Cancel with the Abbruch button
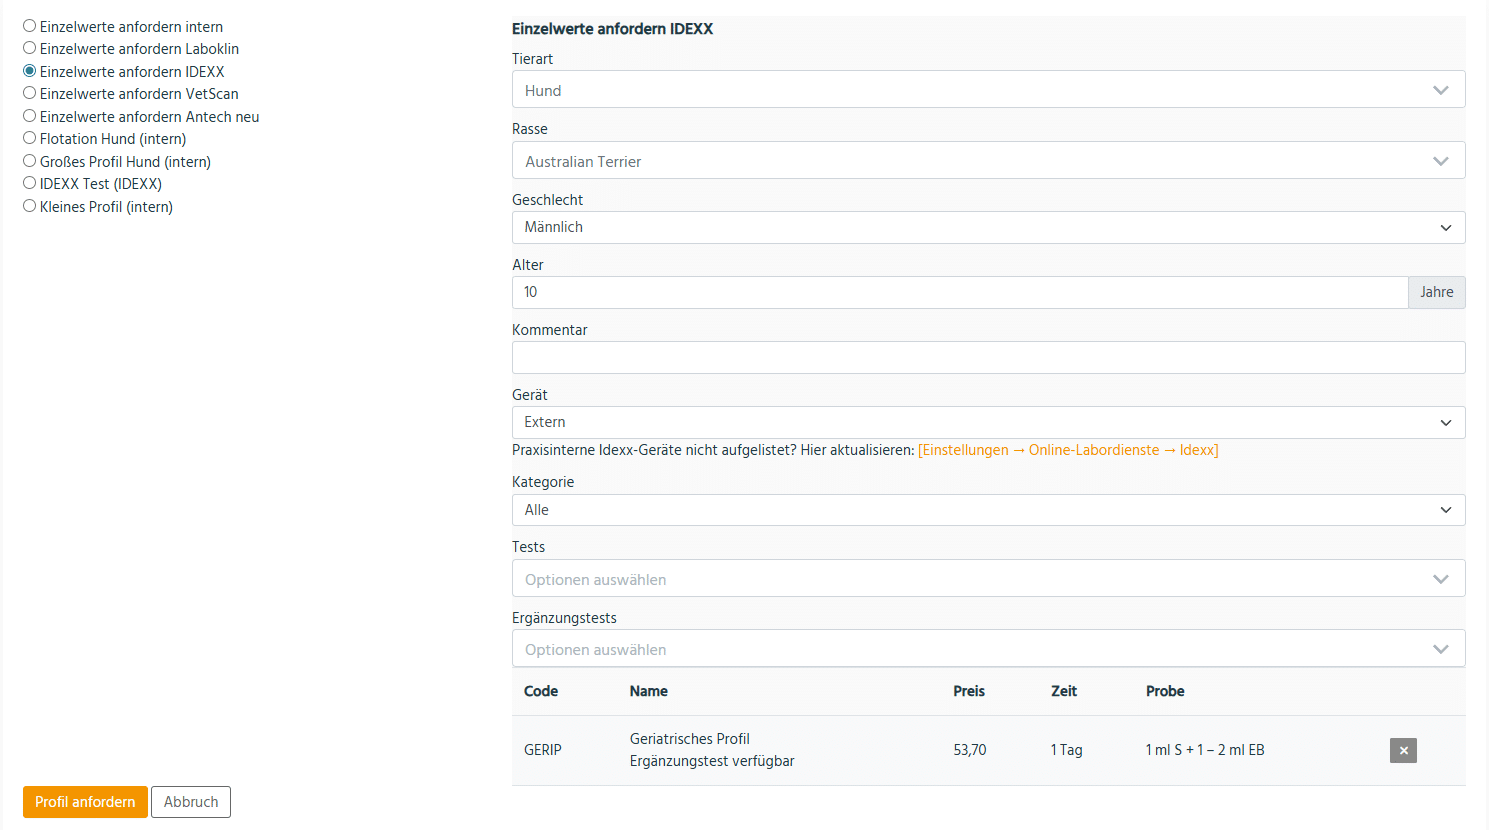Viewport: 1489px width, 830px height. (x=191, y=802)
